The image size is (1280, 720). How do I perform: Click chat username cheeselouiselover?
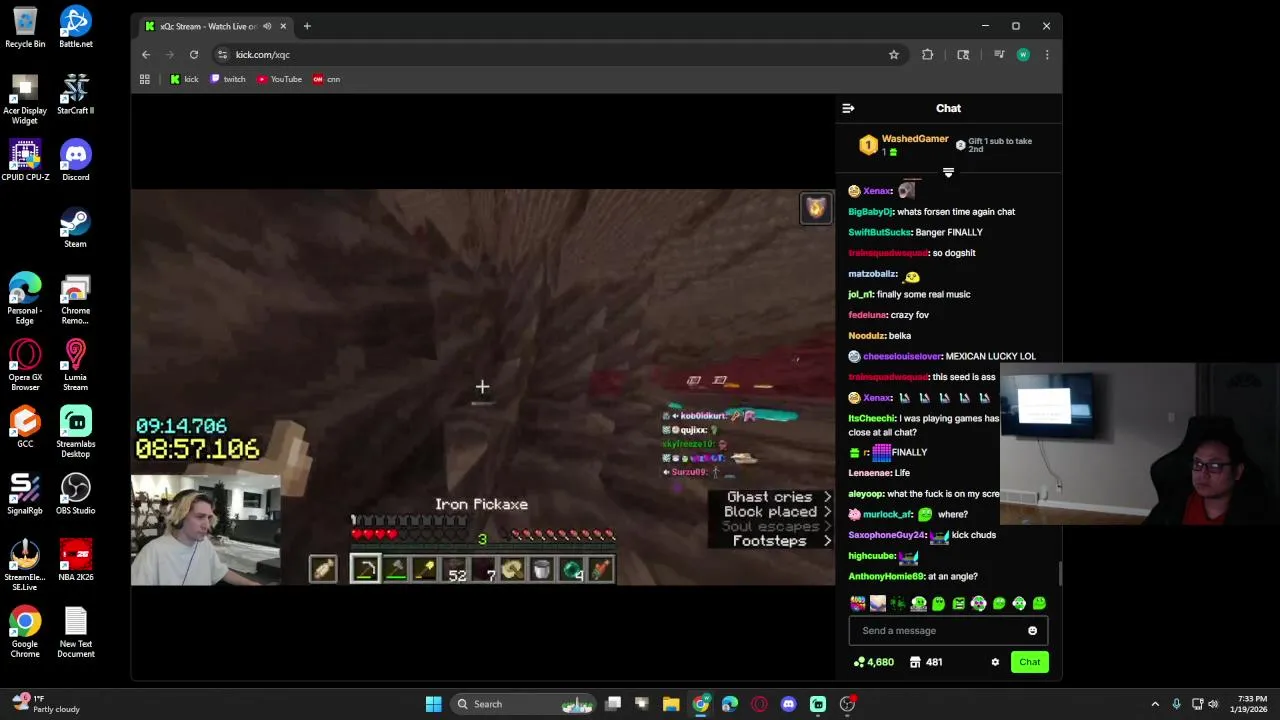pyautogui.click(x=902, y=356)
